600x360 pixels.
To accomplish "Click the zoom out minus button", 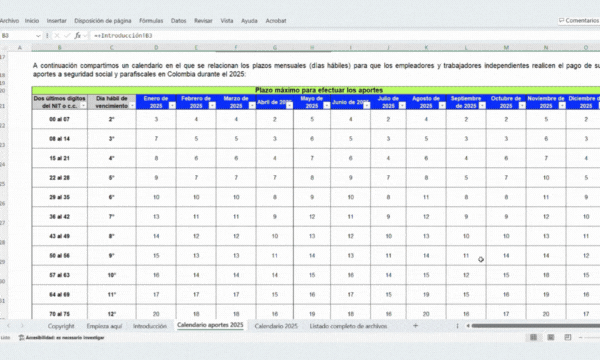I will (580, 337).
